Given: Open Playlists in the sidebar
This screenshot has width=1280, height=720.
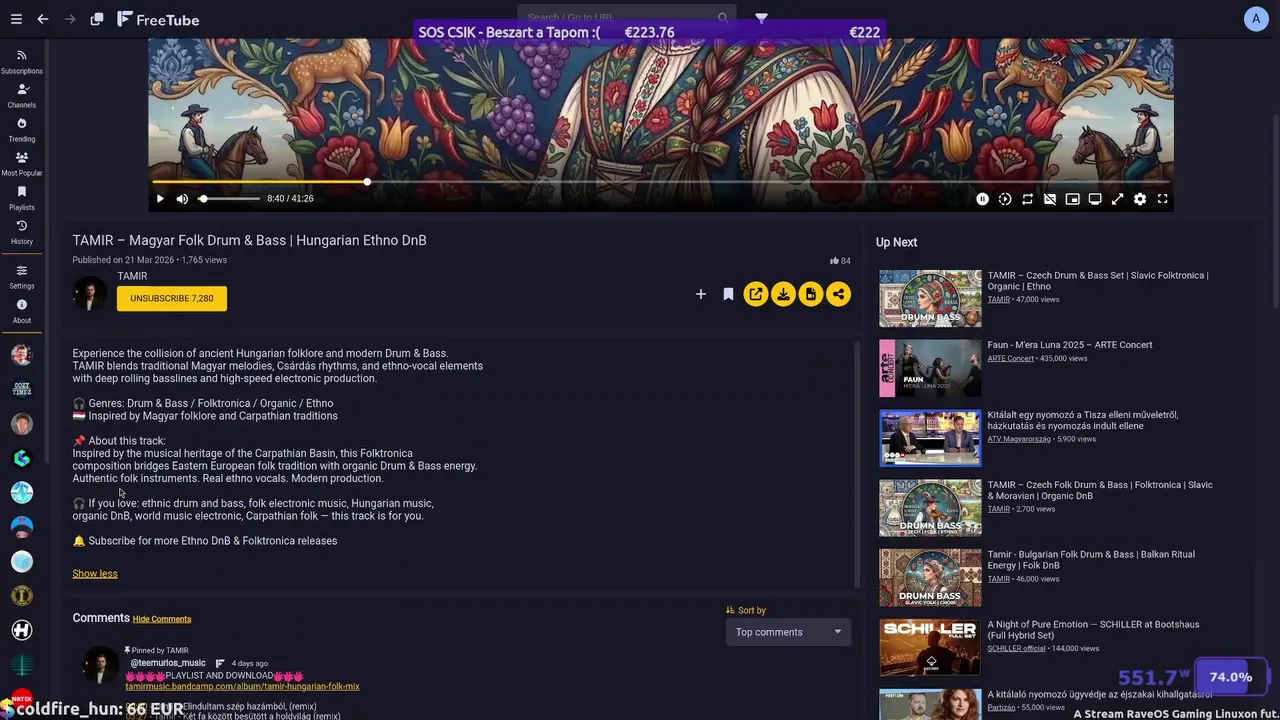Looking at the screenshot, I should point(22,198).
